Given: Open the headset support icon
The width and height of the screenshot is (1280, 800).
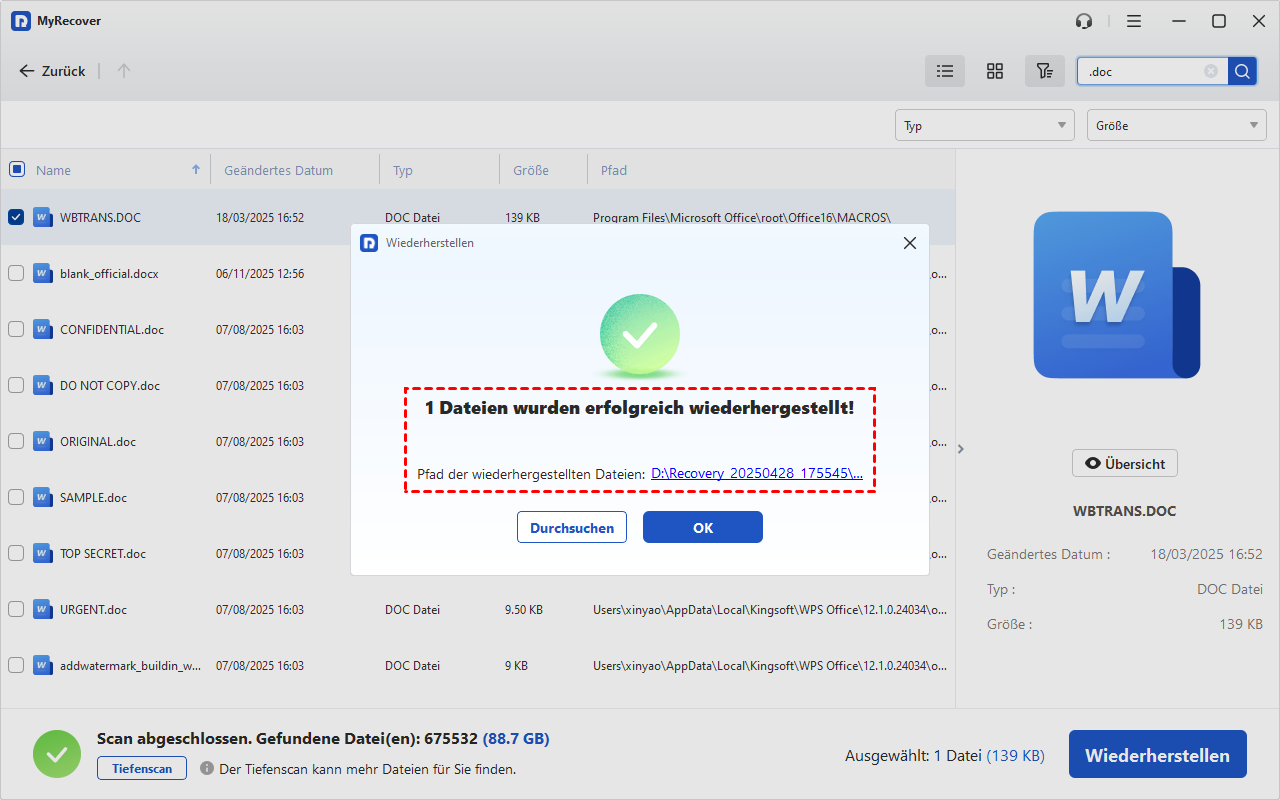Looking at the screenshot, I should 1084,21.
